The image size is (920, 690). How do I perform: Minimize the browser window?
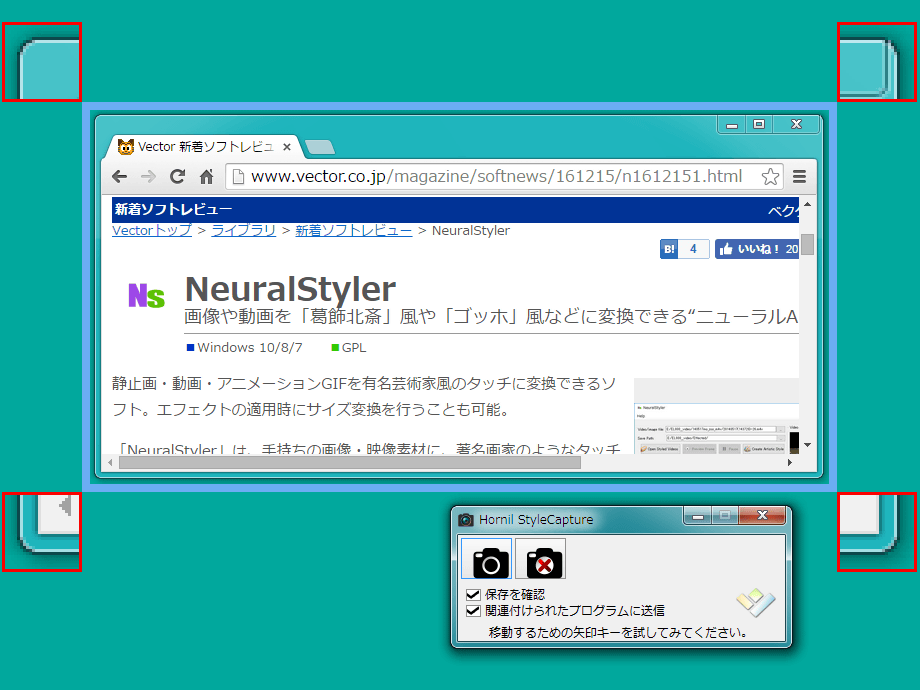point(732,125)
